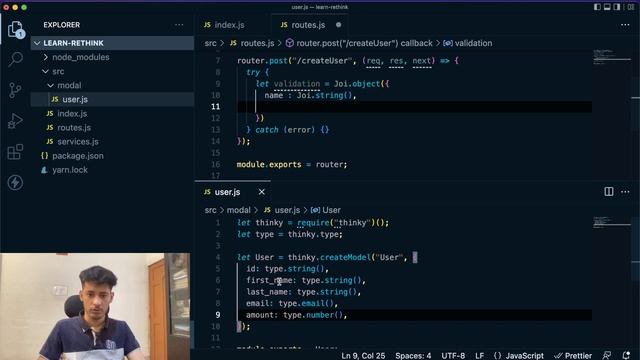
Task: Click 'name : Joi.string(),' line
Action: click(x=310, y=96)
